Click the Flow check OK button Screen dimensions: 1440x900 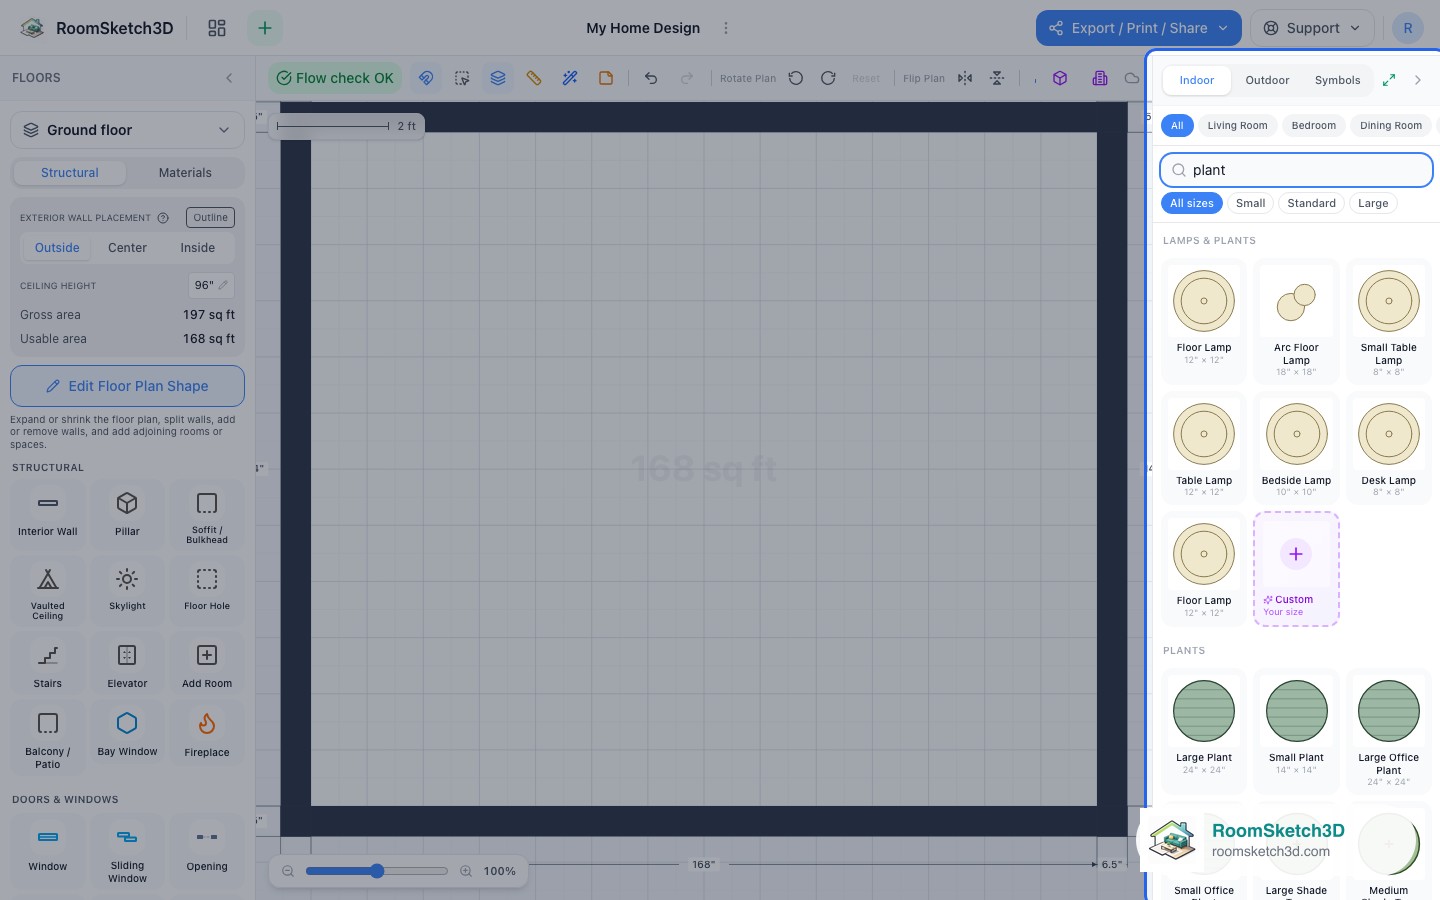pos(335,78)
